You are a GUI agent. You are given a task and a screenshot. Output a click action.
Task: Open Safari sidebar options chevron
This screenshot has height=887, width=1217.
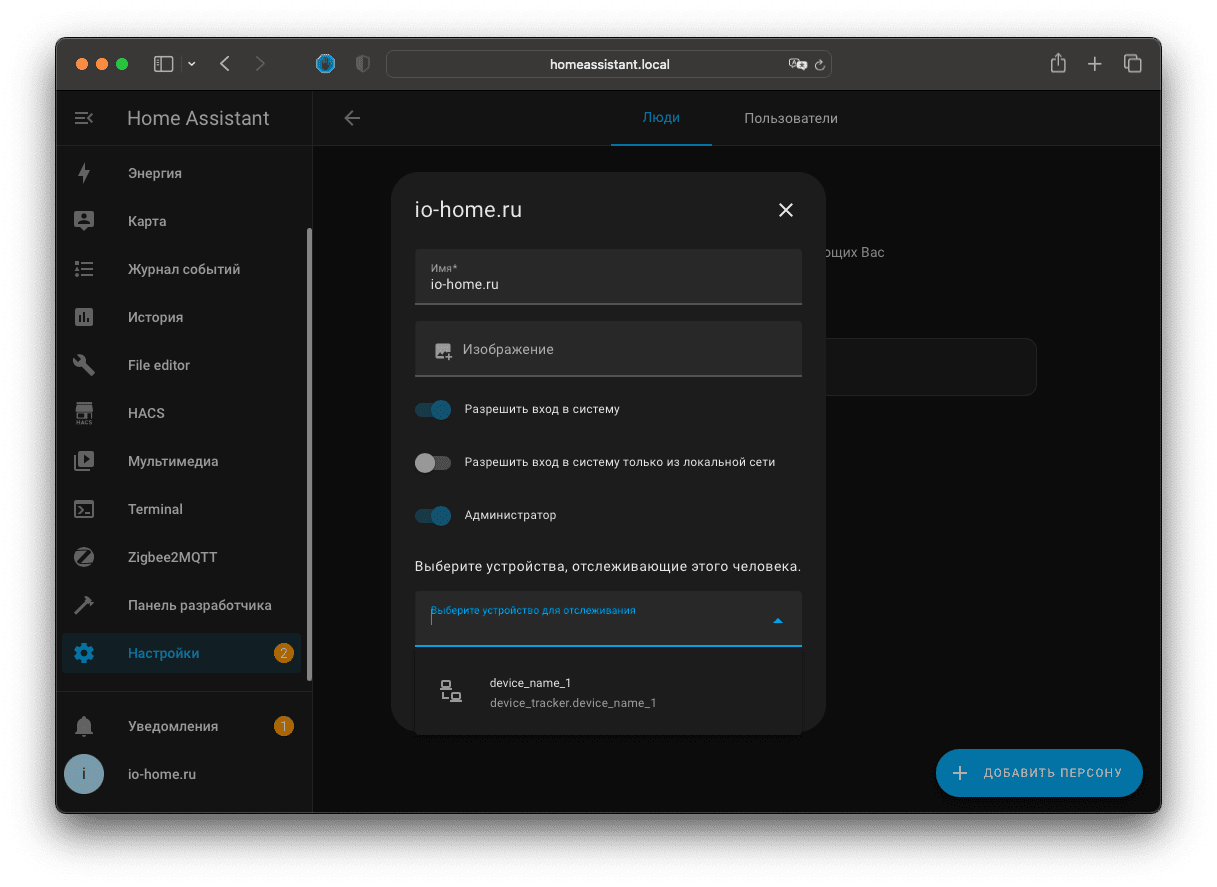pos(192,64)
